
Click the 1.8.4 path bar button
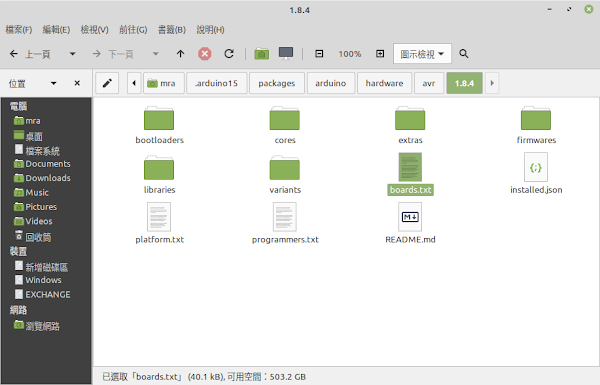tap(464, 83)
